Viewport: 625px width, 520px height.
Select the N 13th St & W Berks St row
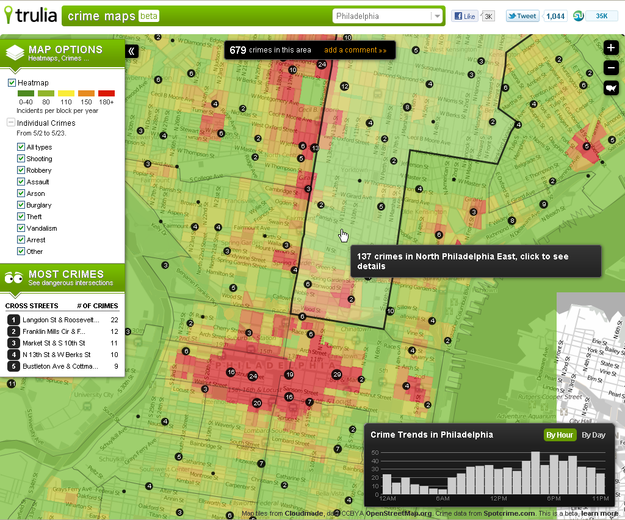click(x=63, y=354)
